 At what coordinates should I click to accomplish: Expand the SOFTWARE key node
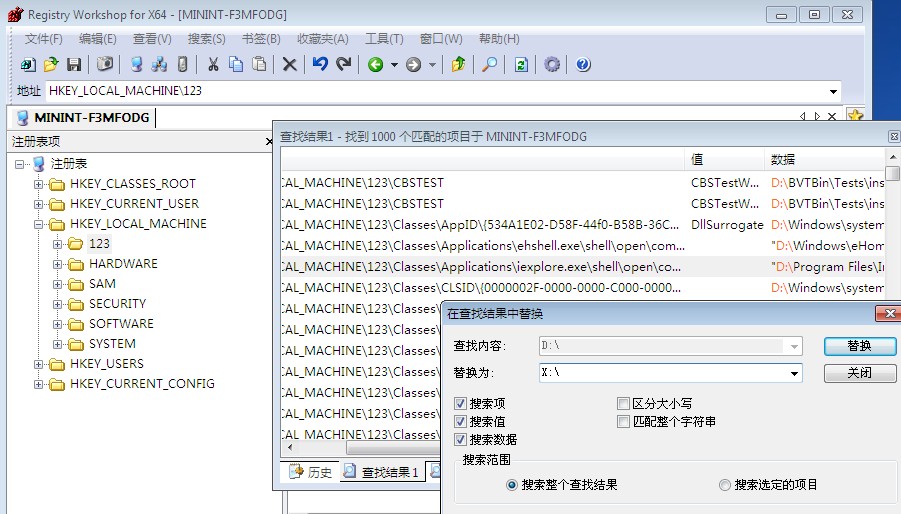(x=57, y=324)
